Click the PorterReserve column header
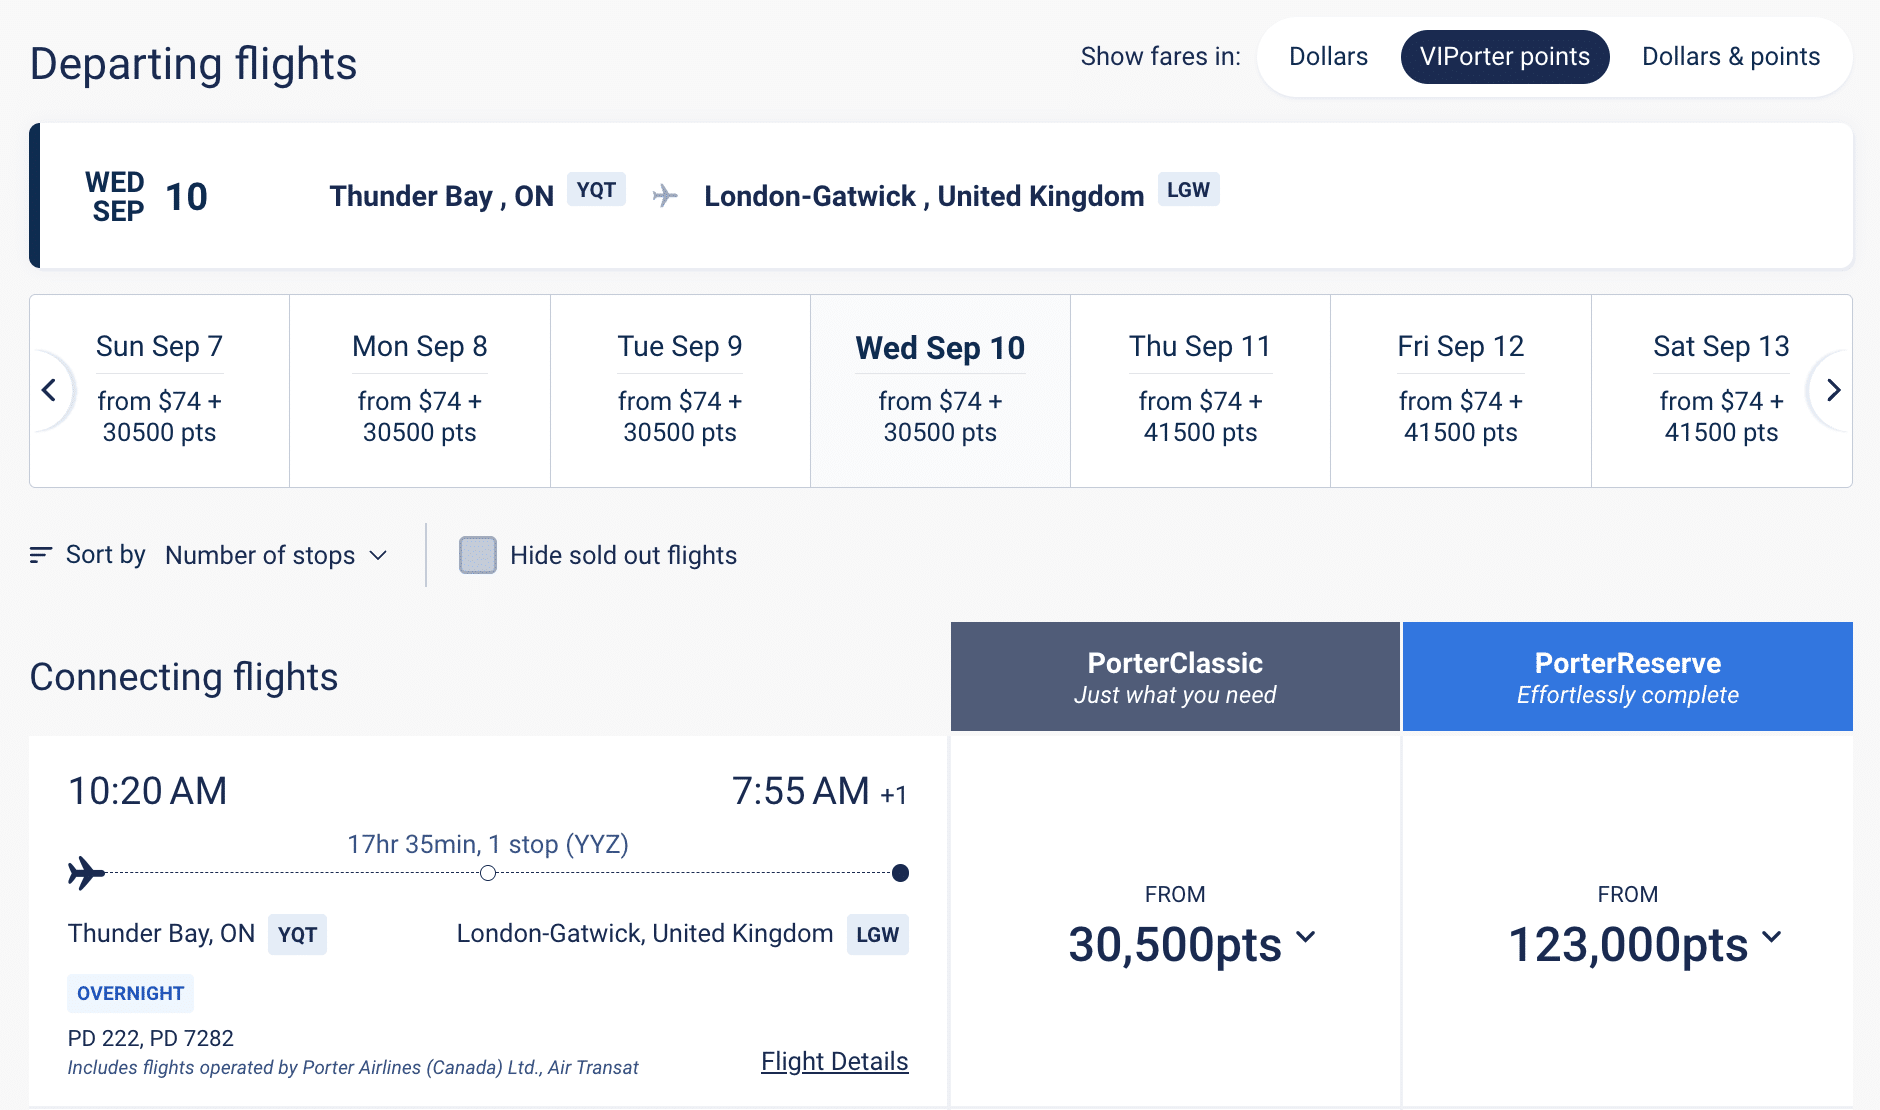The image size is (1880, 1110). (x=1627, y=677)
